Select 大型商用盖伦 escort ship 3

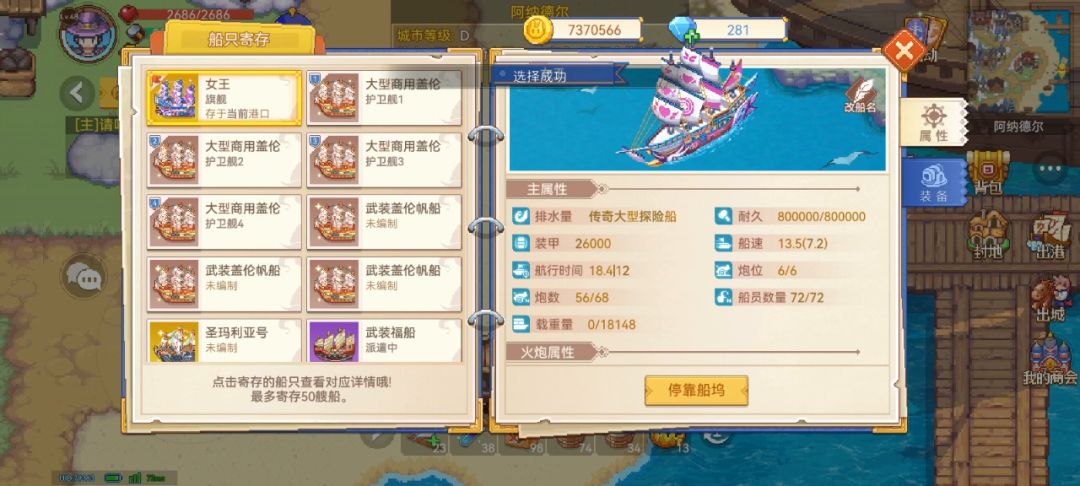click(384, 160)
